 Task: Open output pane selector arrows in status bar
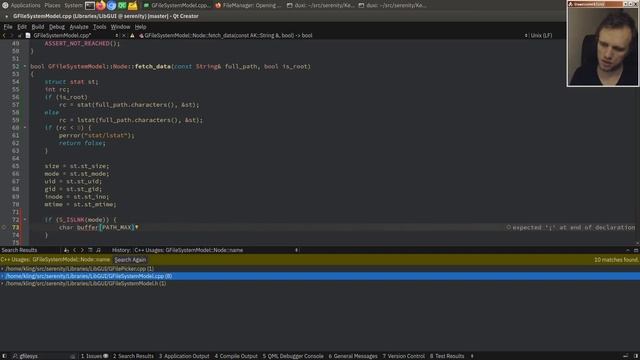click(472, 356)
